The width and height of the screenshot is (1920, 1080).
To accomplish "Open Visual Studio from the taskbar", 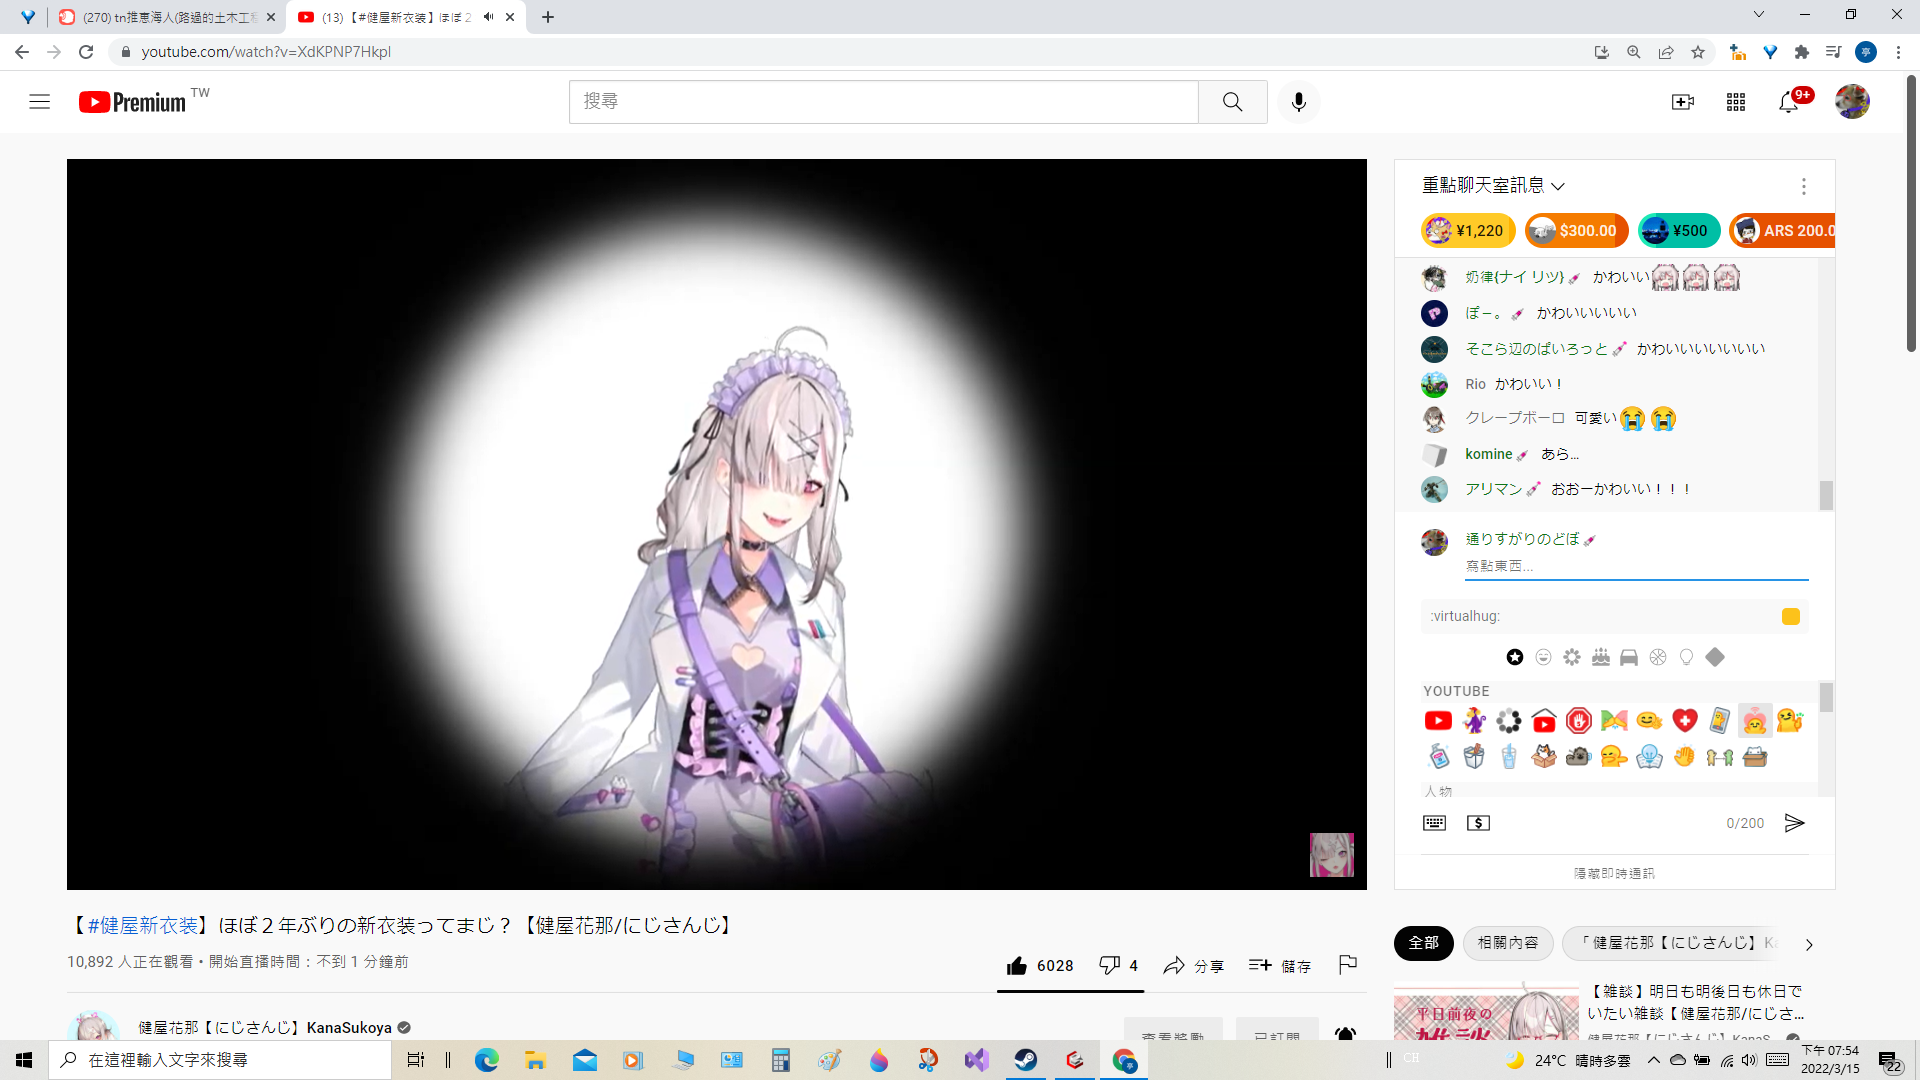I will point(977,1060).
